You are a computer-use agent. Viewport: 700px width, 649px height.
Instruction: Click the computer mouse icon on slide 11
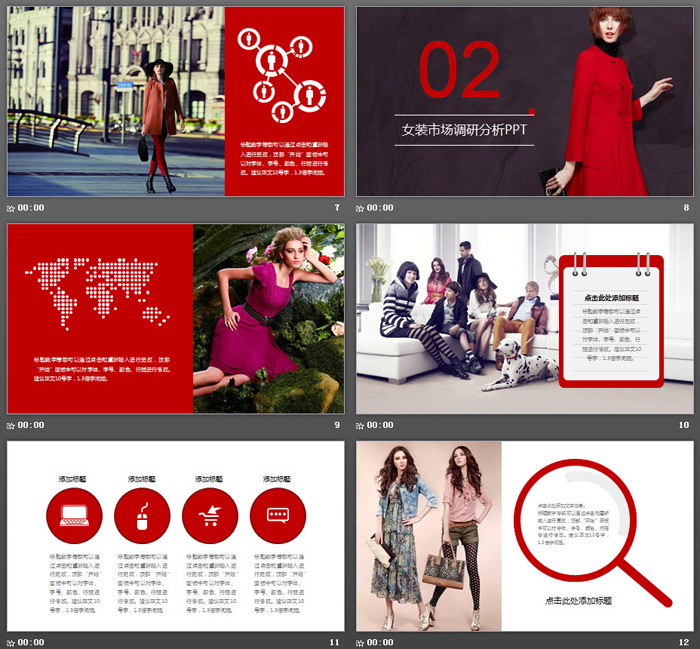pyautogui.click(x=142, y=517)
